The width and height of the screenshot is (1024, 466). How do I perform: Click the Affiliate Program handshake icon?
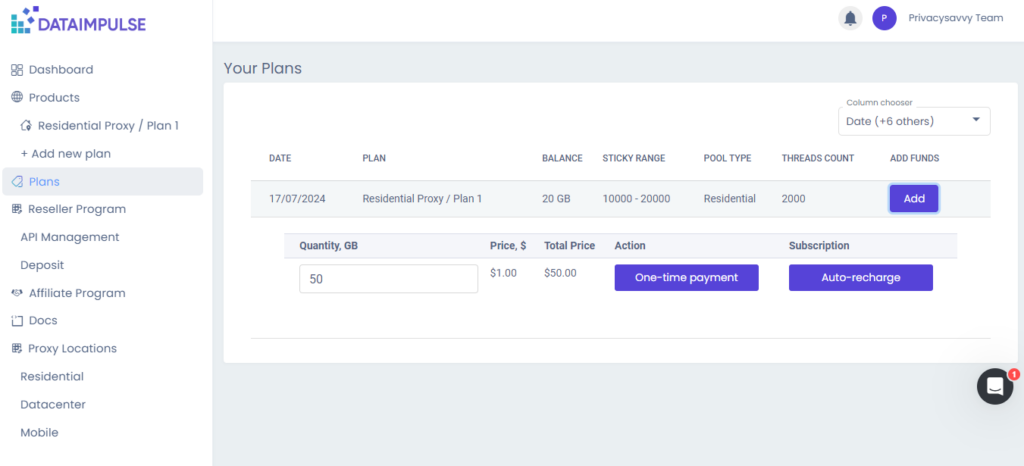(16, 293)
